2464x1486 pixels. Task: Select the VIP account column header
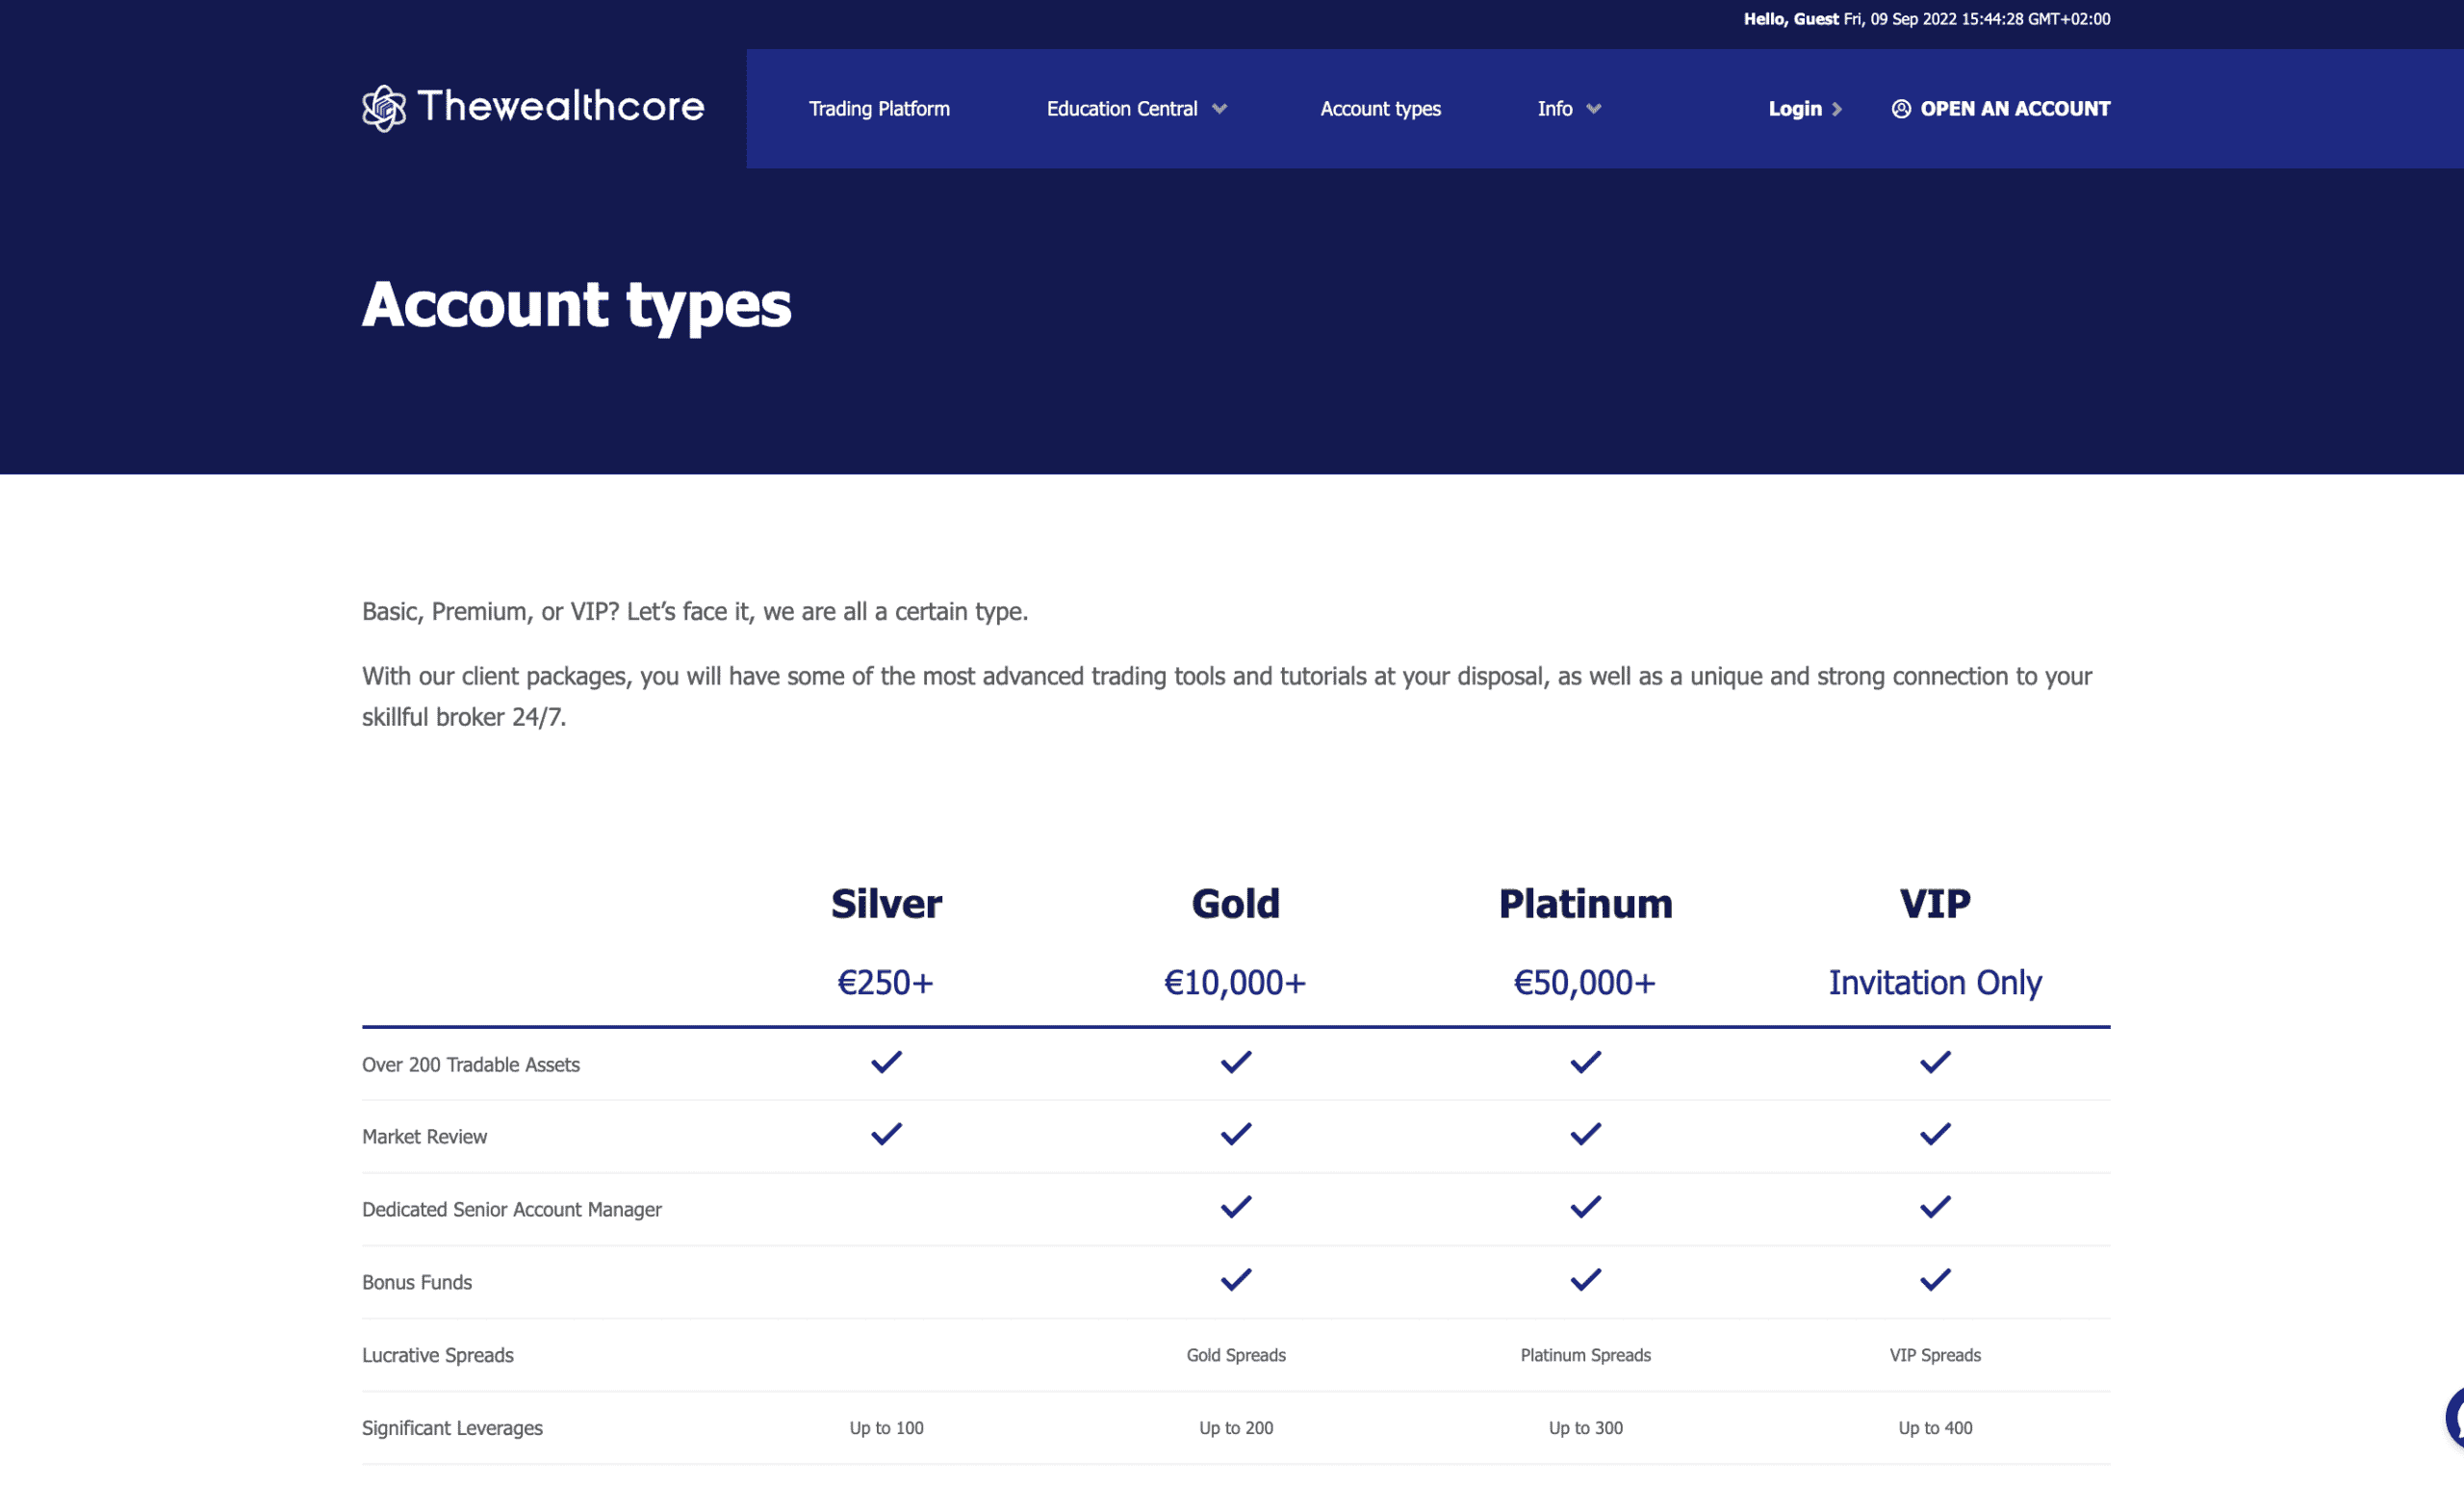click(1935, 904)
